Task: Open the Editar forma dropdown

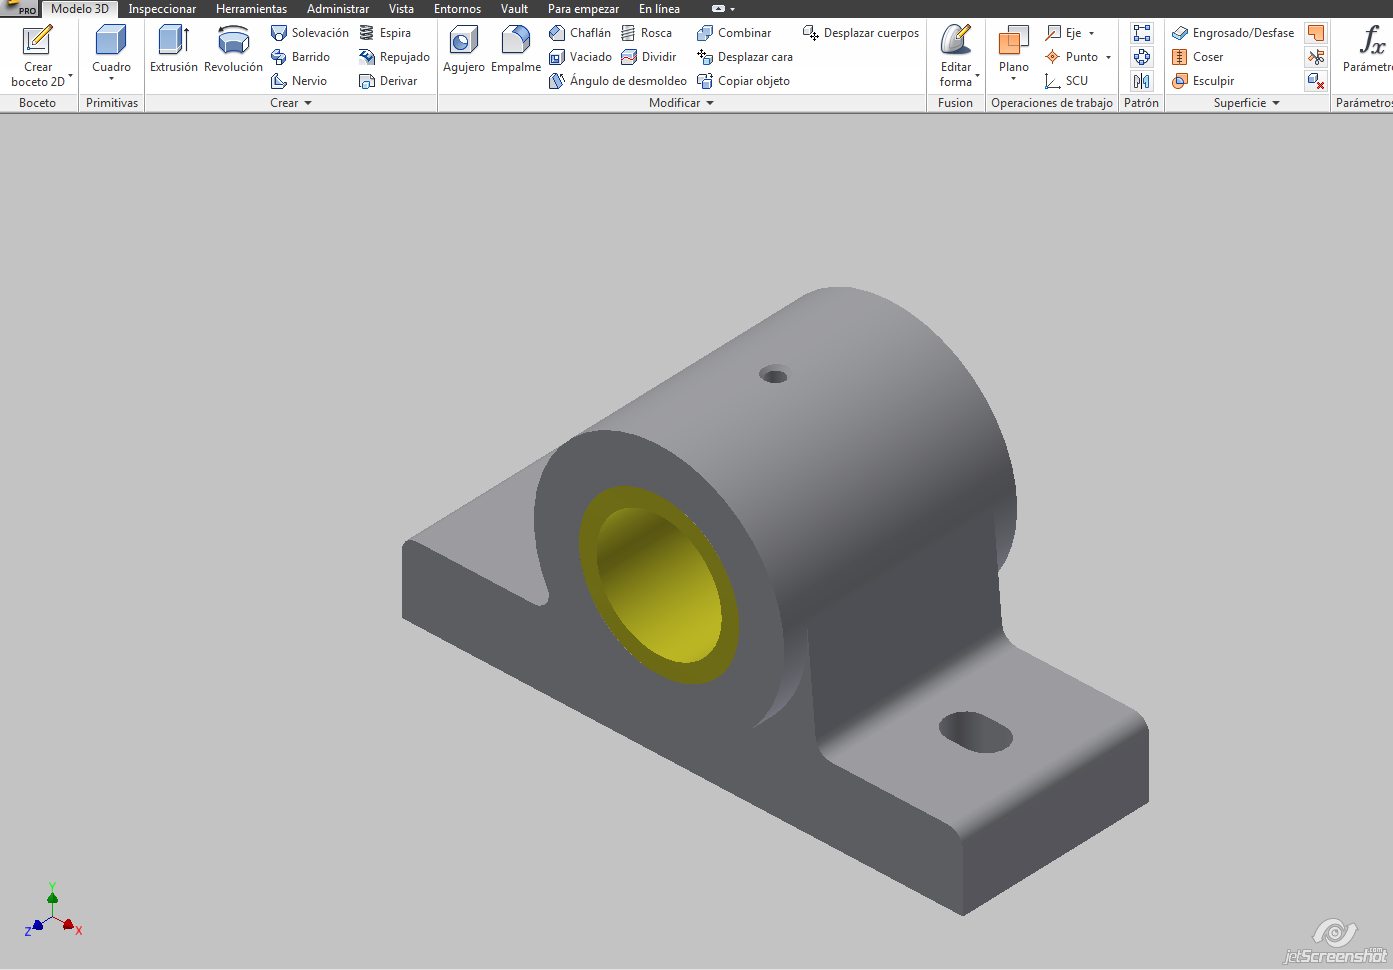Action: tap(977, 76)
